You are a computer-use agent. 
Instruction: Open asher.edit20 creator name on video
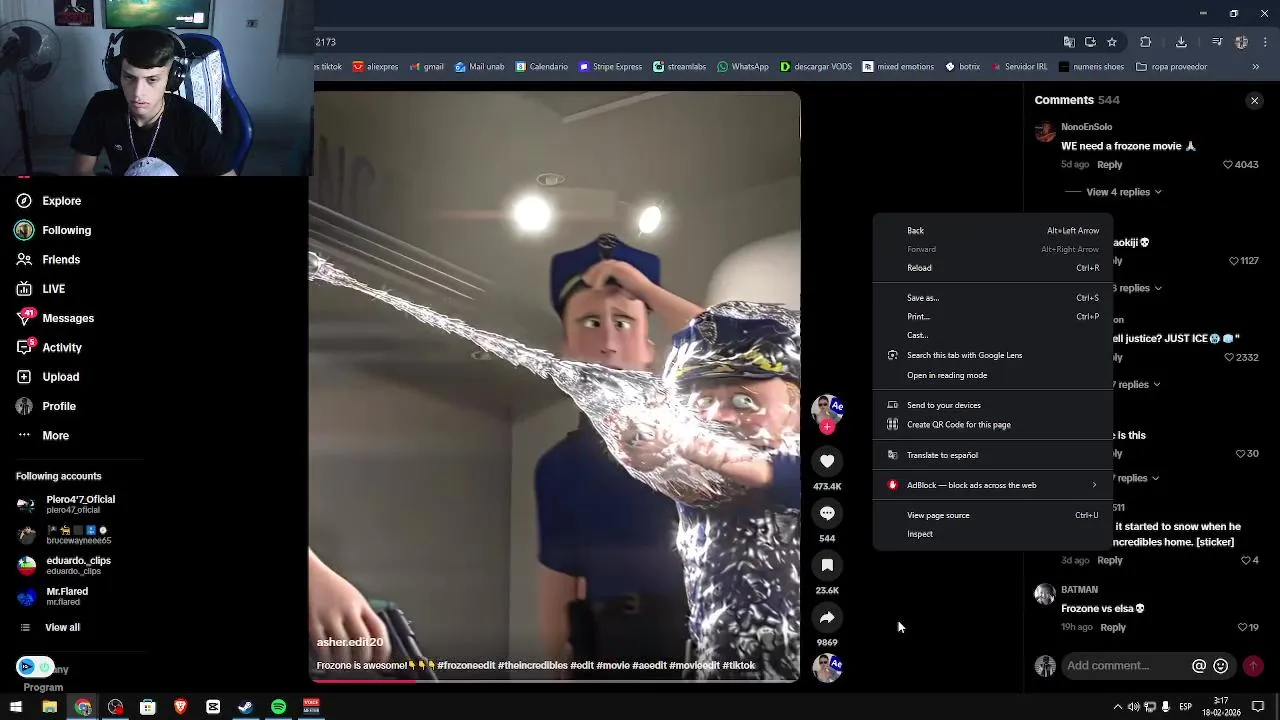pyautogui.click(x=350, y=642)
